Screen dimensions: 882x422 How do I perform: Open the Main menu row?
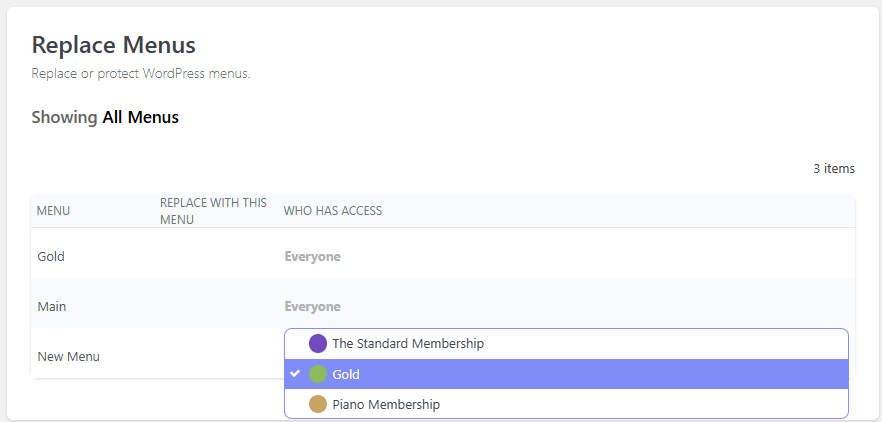52,306
